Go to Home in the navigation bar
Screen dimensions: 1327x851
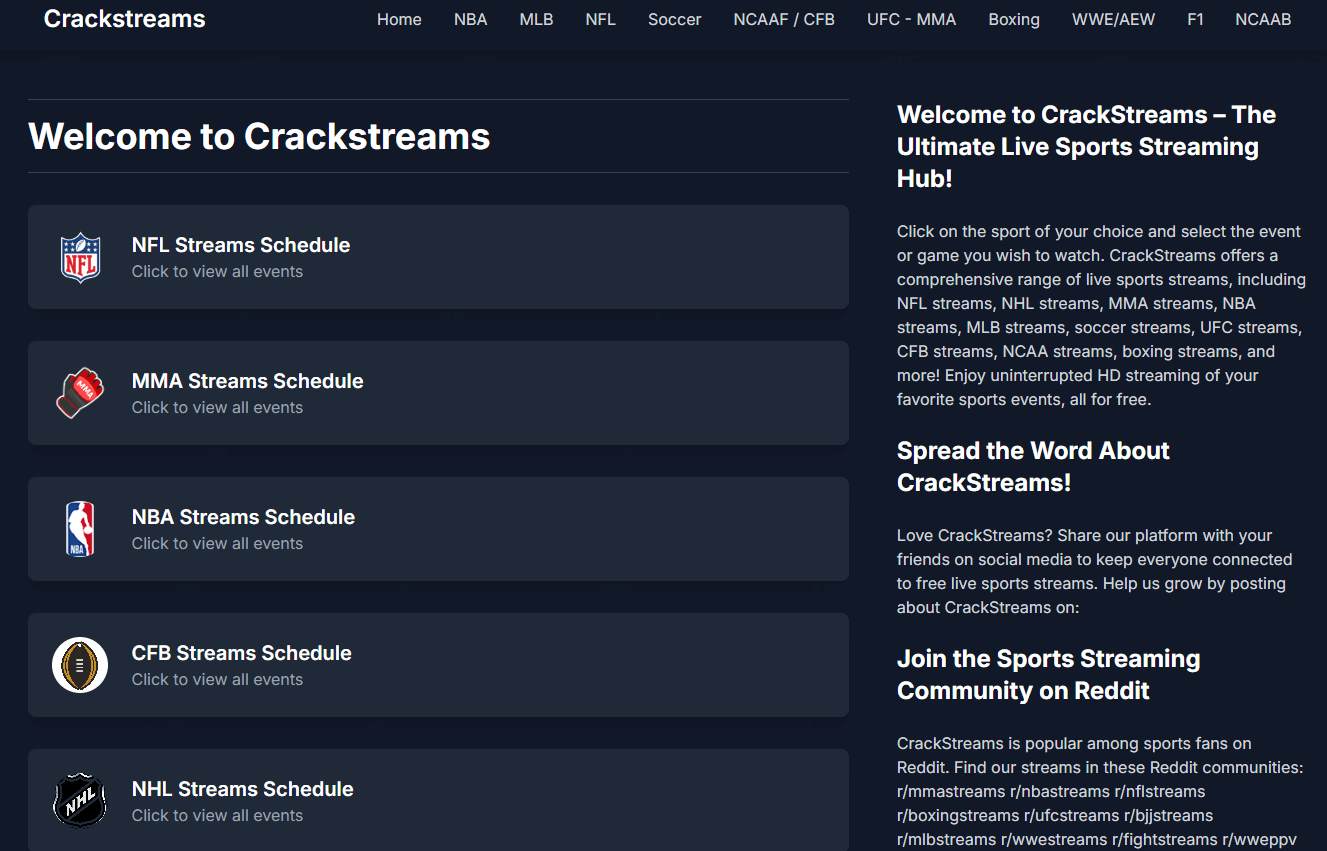click(399, 19)
